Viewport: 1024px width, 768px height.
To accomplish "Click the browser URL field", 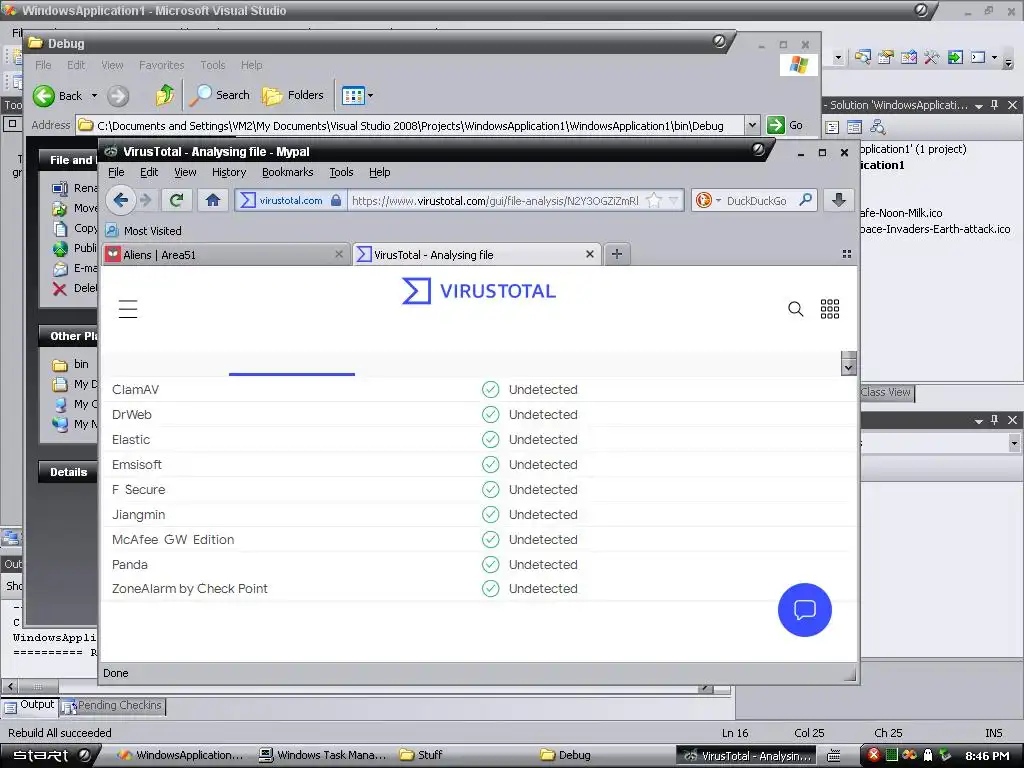I will coord(494,200).
